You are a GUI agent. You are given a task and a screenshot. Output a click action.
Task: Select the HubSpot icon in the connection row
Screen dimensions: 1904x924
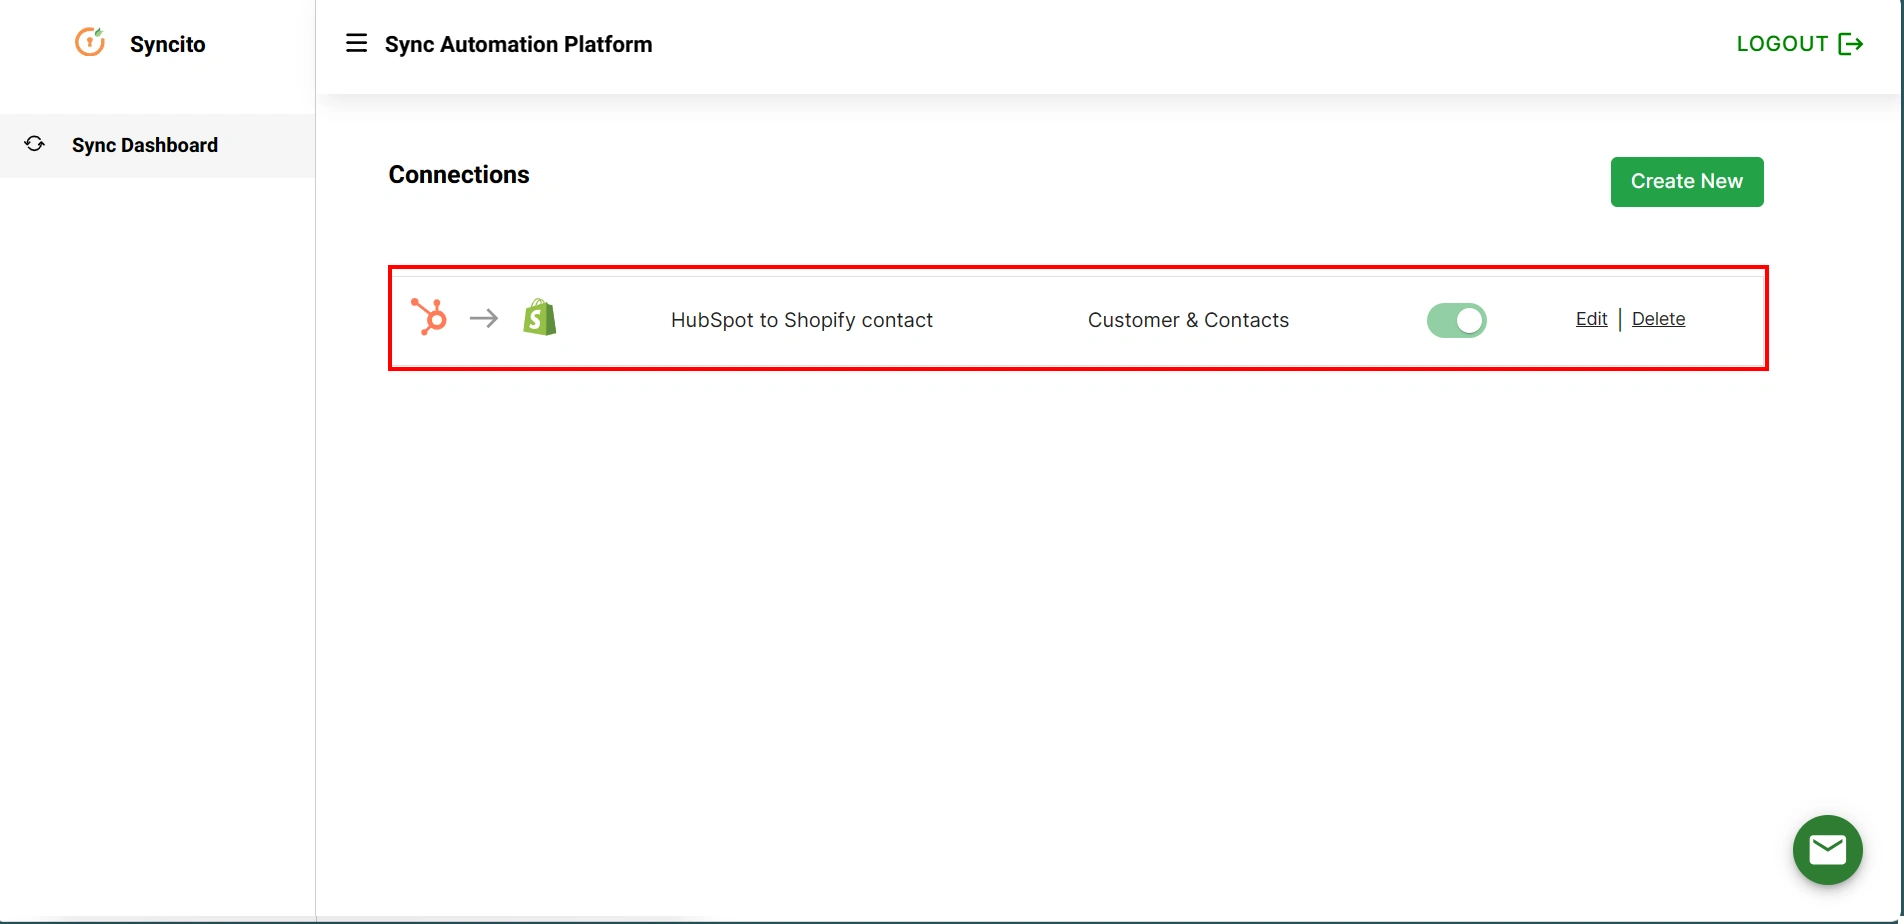click(x=430, y=316)
